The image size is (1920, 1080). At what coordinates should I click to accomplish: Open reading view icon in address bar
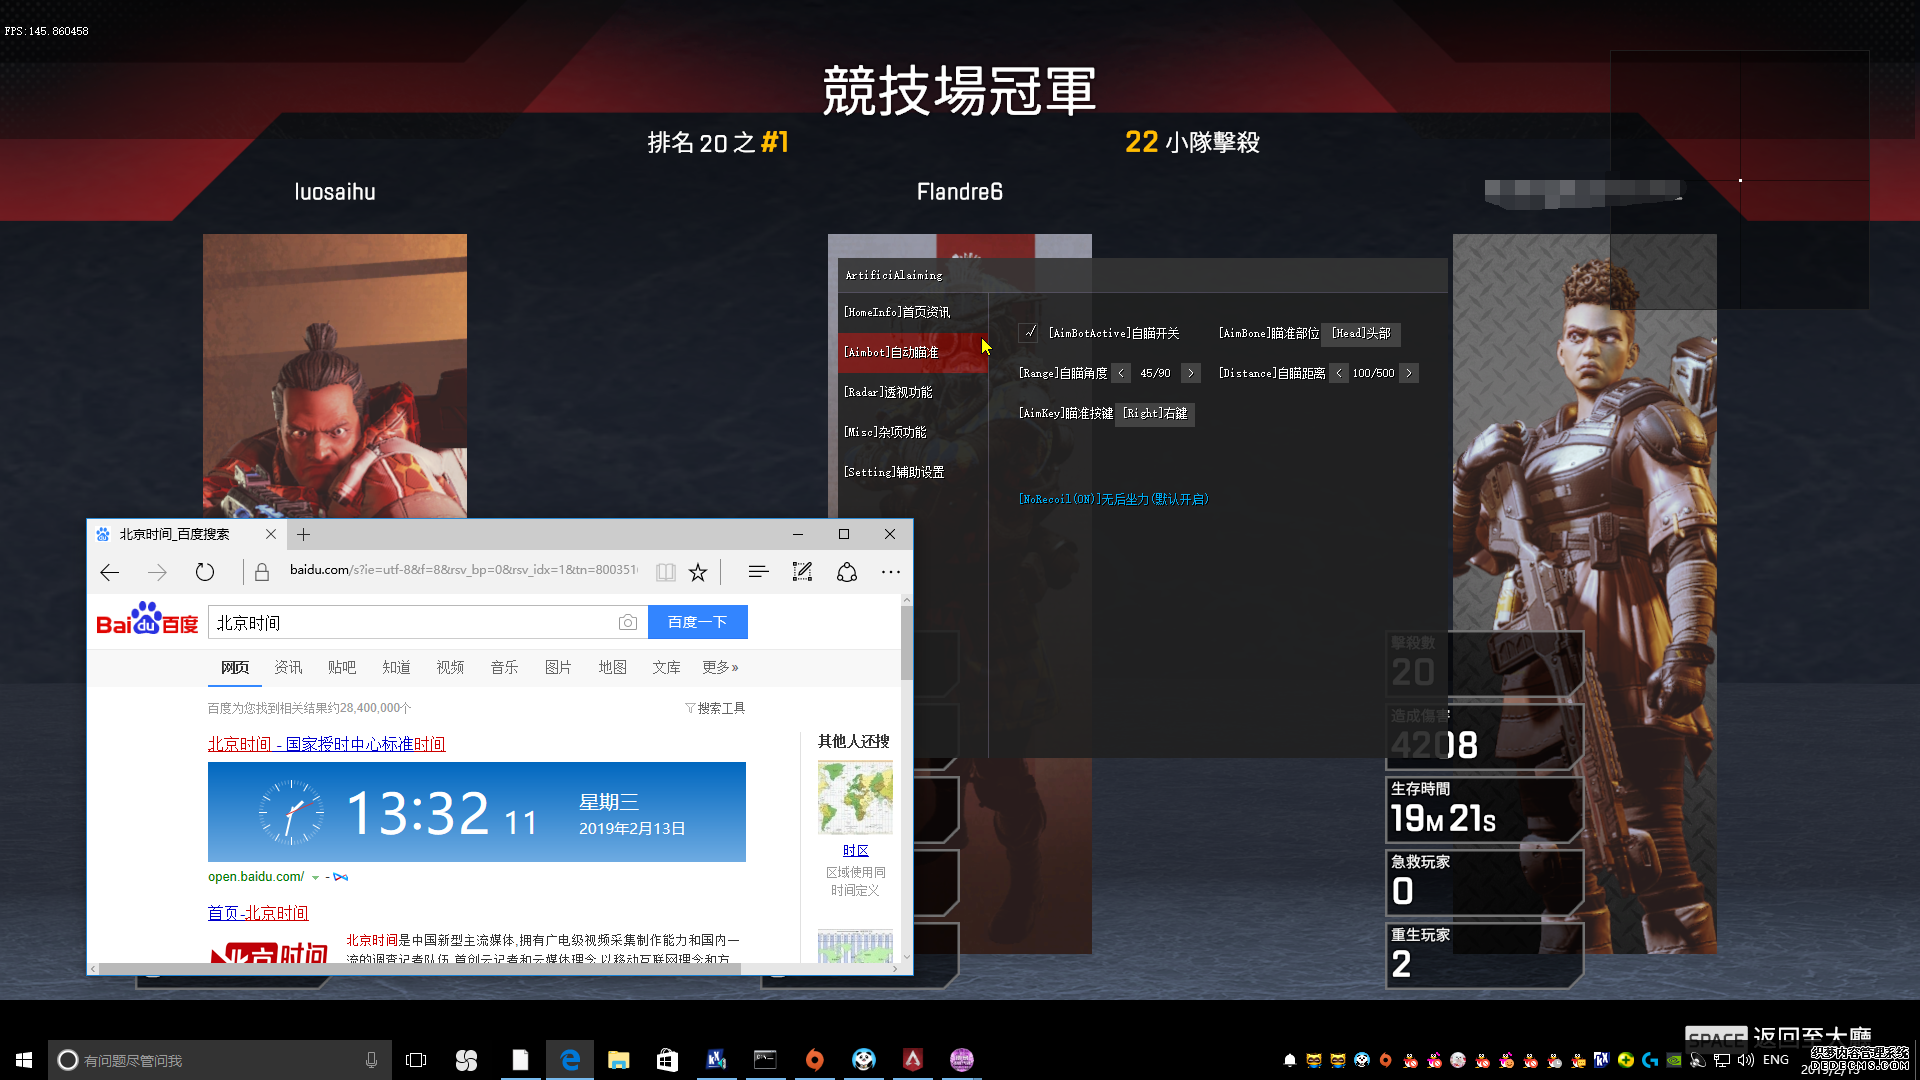point(665,572)
